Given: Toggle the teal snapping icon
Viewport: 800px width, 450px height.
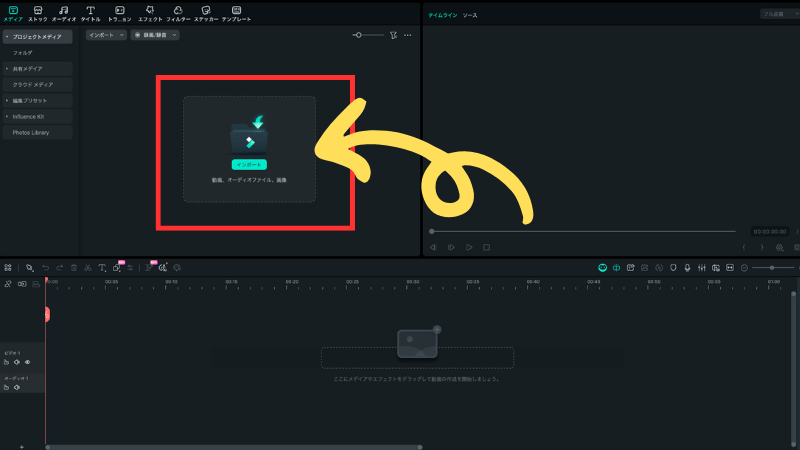Looking at the screenshot, I should point(616,268).
